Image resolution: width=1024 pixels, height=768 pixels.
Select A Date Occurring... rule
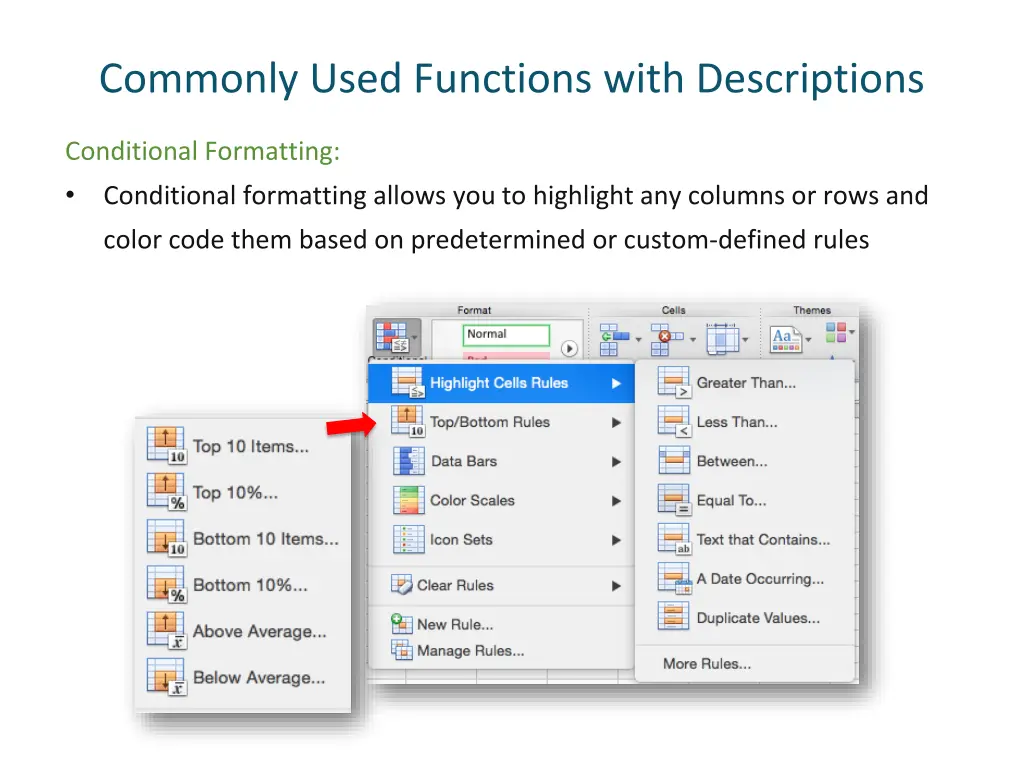(x=745, y=579)
